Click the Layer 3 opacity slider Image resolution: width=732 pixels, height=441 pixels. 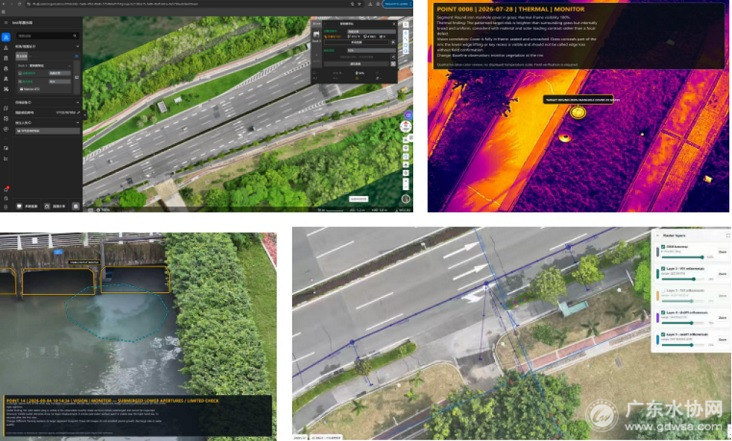click(x=683, y=301)
